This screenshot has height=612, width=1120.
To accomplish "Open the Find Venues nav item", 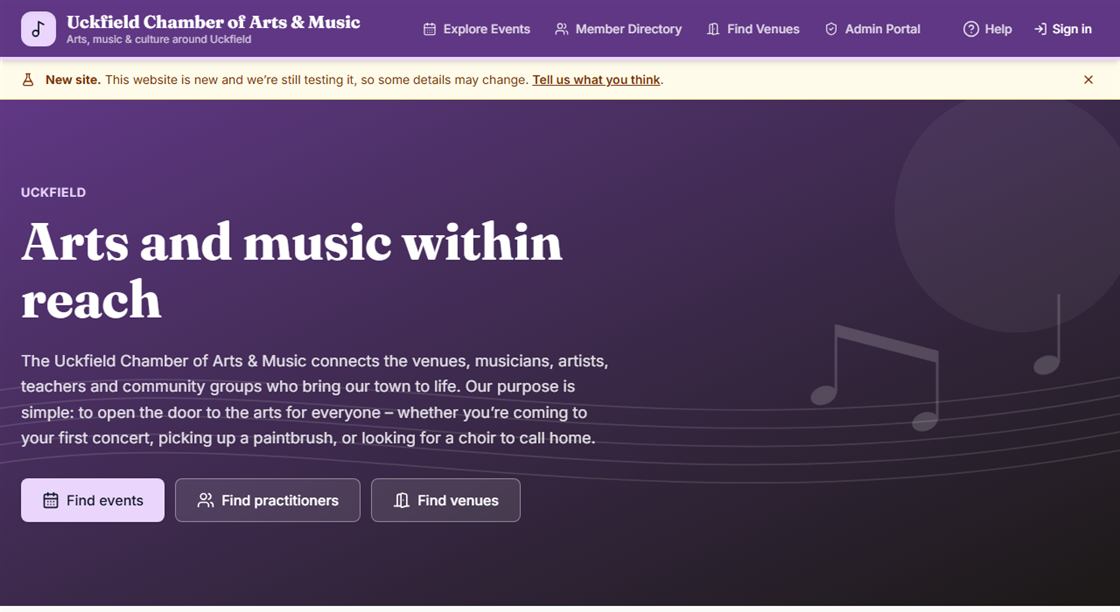I will pos(753,29).
